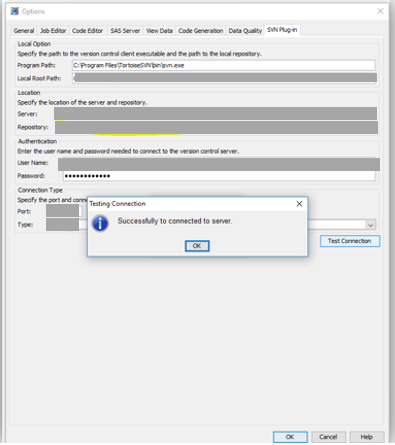The height and width of the screenshot is (445, 395).
Task: Click the Program Path input field
Action: [224, 65]
